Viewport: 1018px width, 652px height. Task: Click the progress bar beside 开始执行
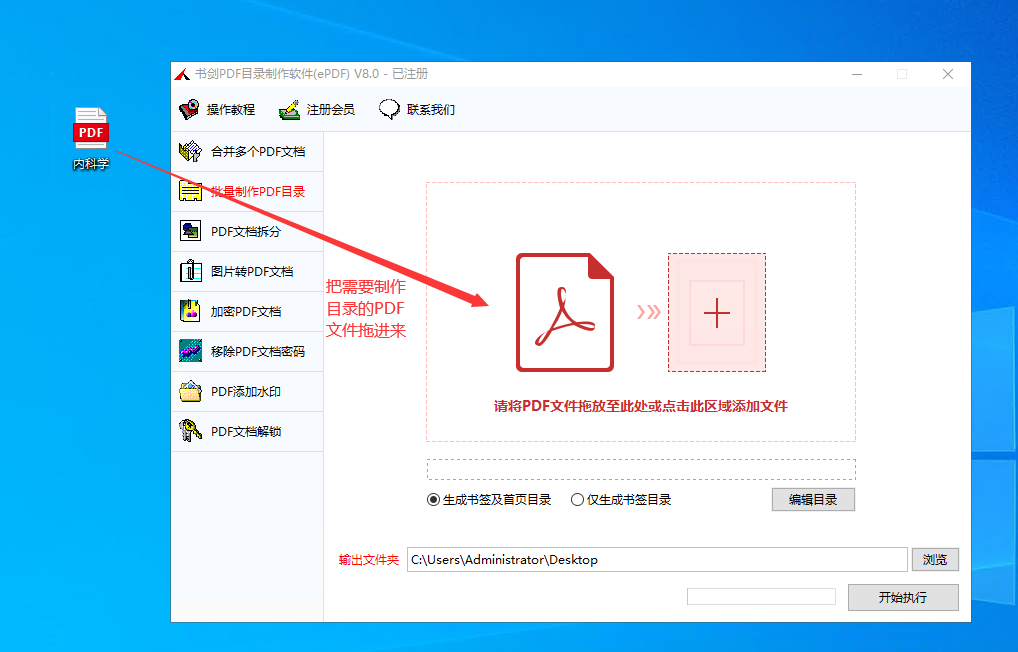pos(761,596)
